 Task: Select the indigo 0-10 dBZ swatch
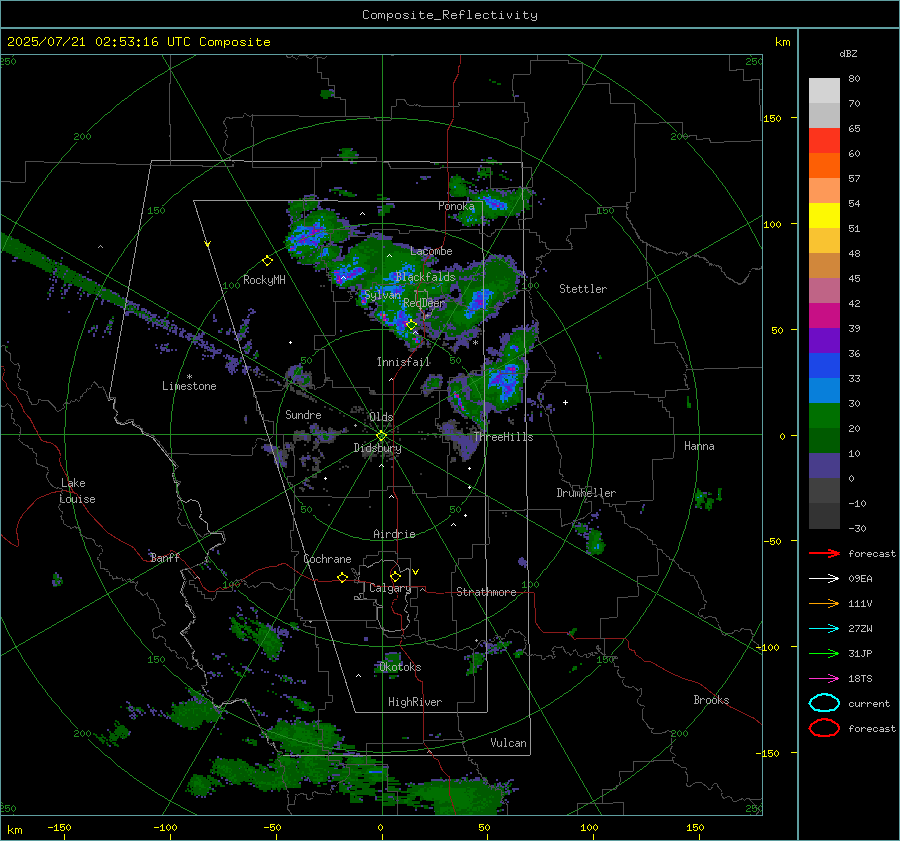pos(824,466)
